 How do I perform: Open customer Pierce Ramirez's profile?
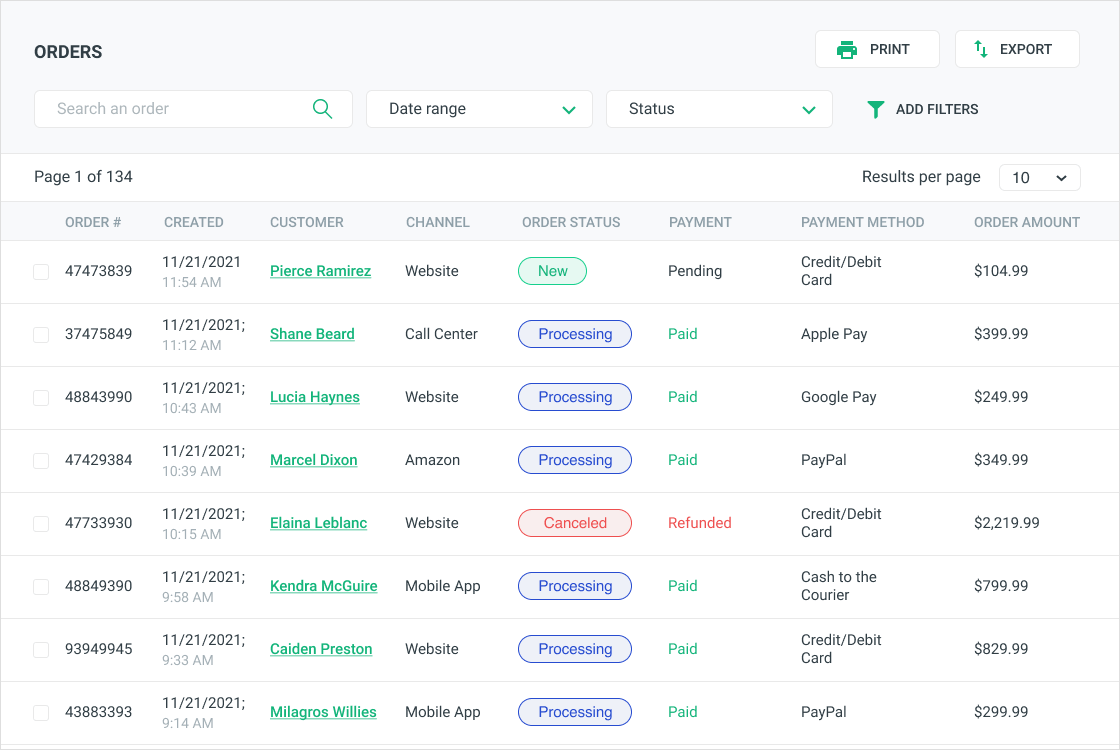coord(320,271)
